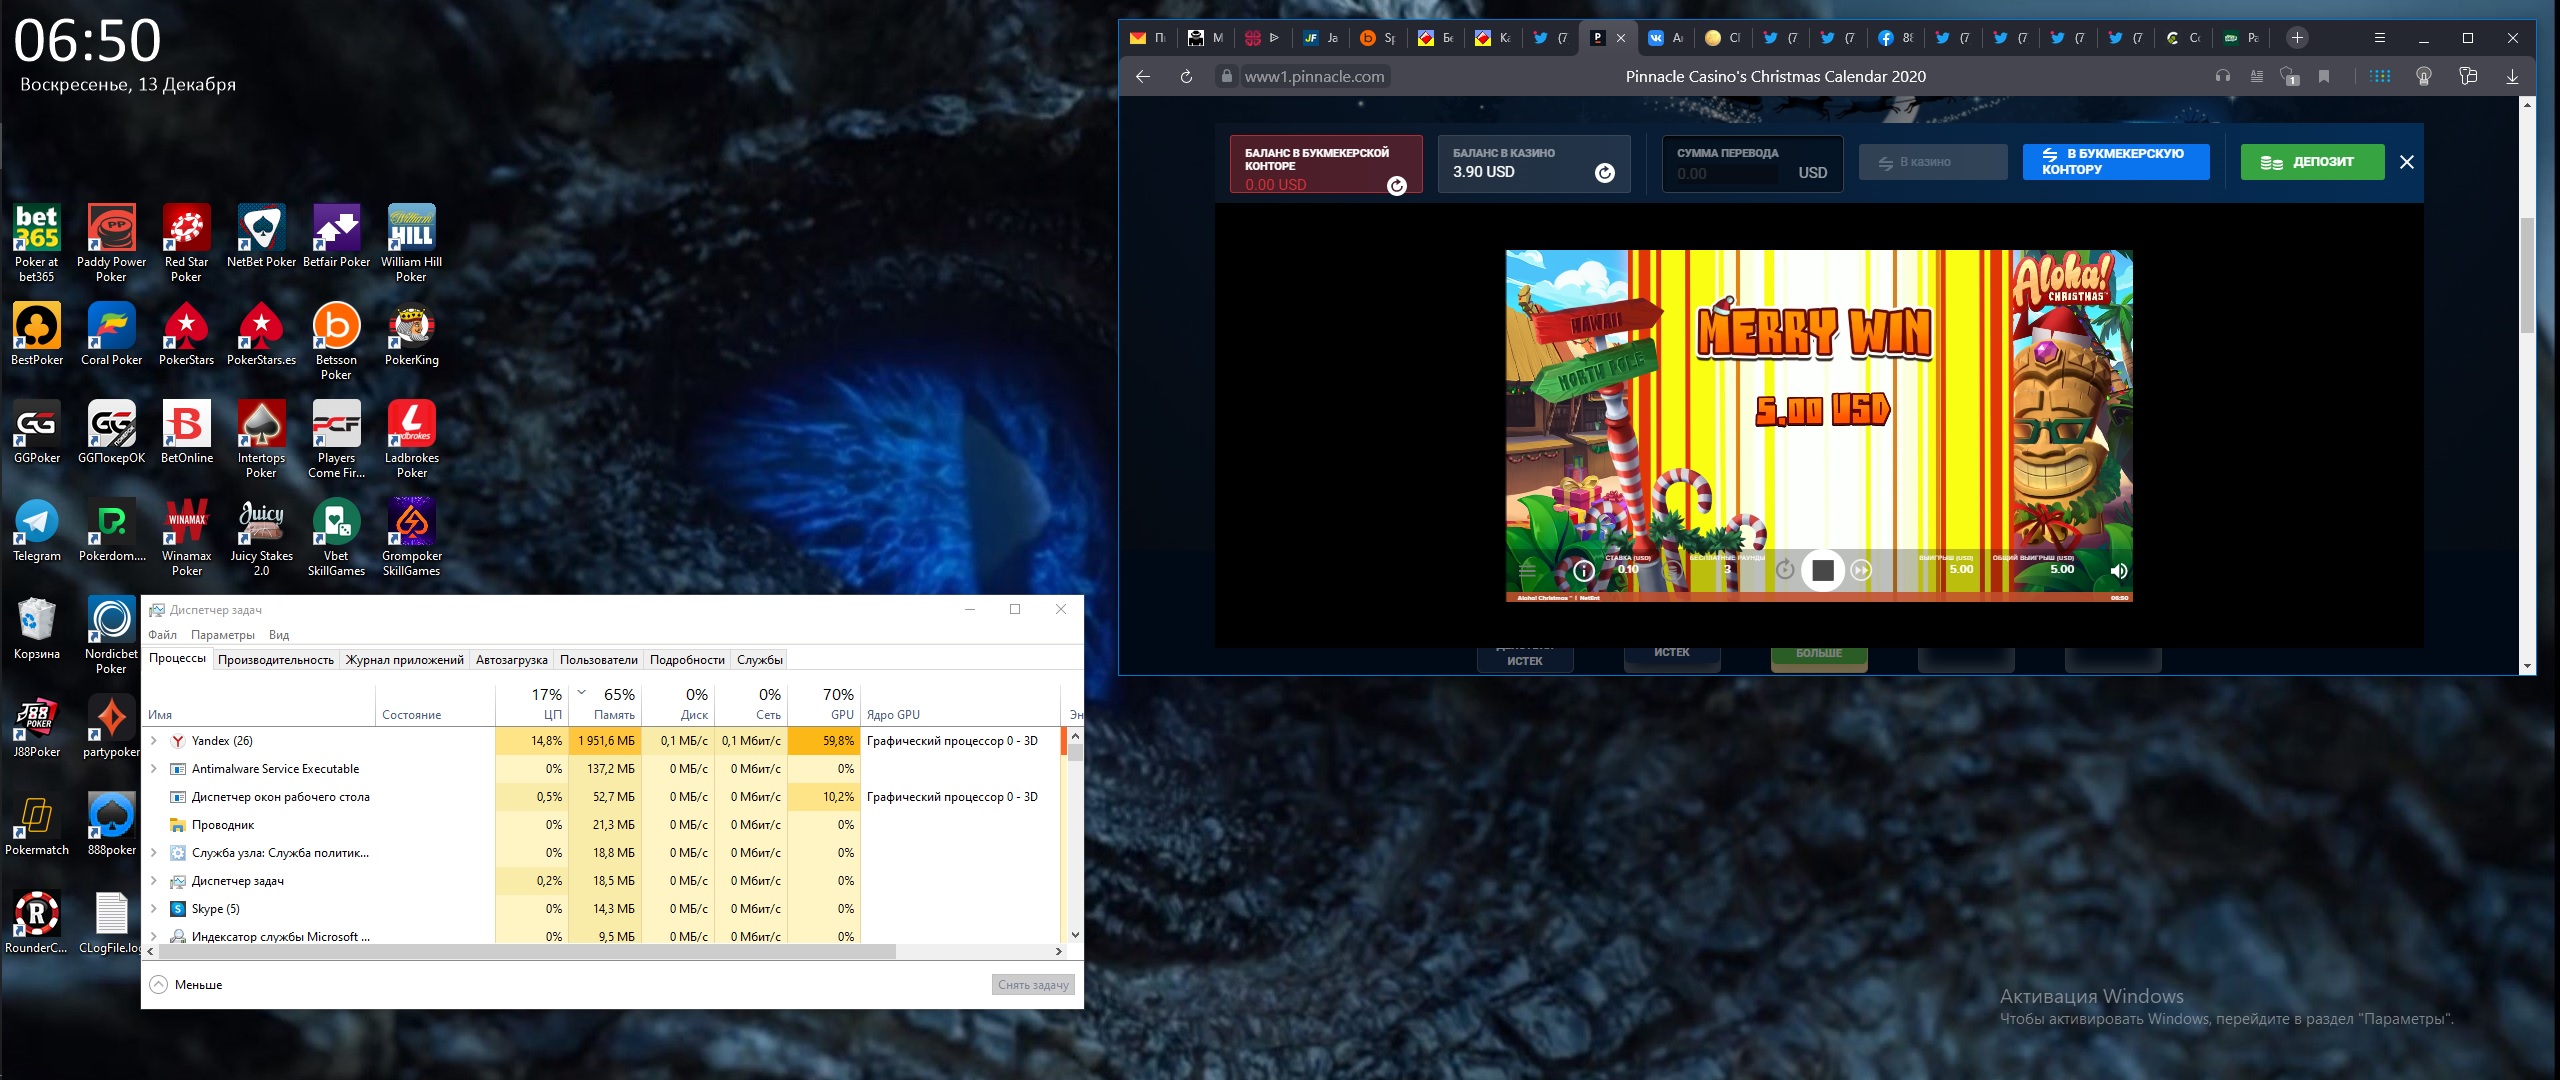Click the fast-forward quick spin button
This screenshot has width=2560, height=1080.
tap(1861, 570)
